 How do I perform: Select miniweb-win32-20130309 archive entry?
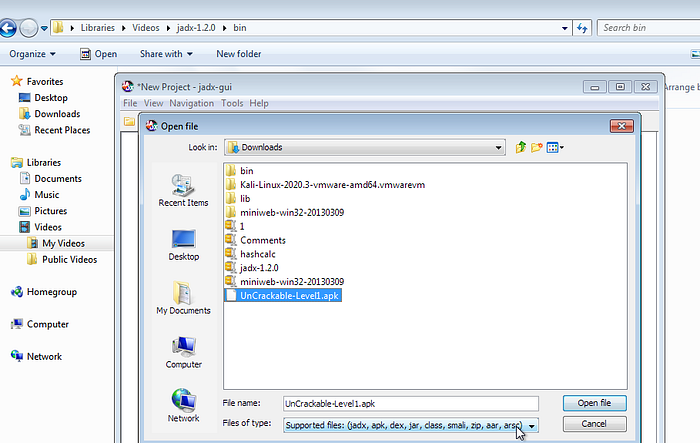pos(285,281)
